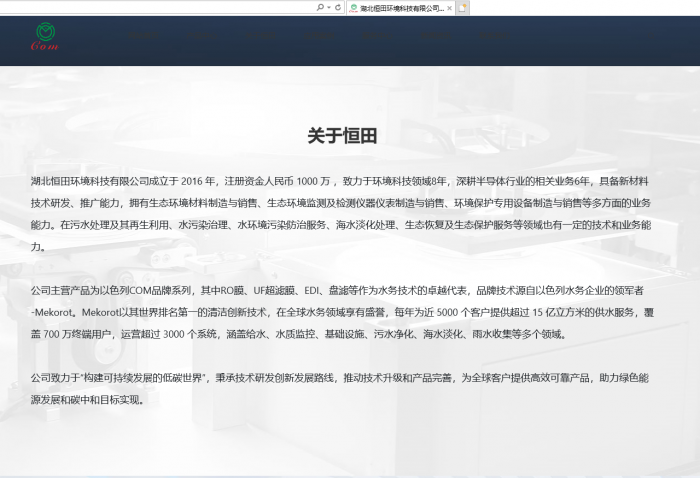Click the line starting 技术研发、推广能力

point(341,203)
